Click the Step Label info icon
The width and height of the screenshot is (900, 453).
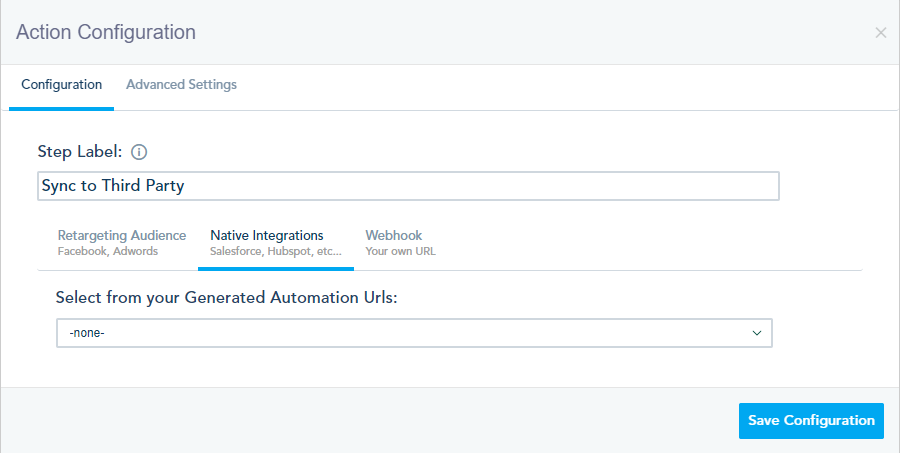click(x=139, y=152)
